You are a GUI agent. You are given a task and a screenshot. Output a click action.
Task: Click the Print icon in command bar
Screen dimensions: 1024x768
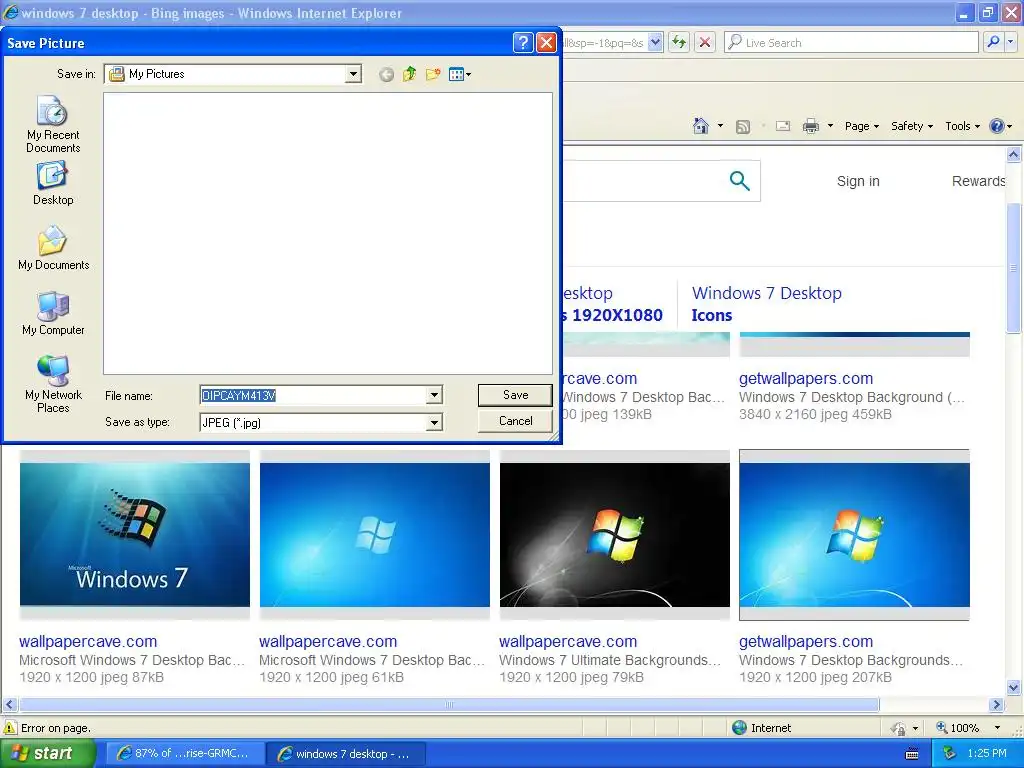point(810,126)
